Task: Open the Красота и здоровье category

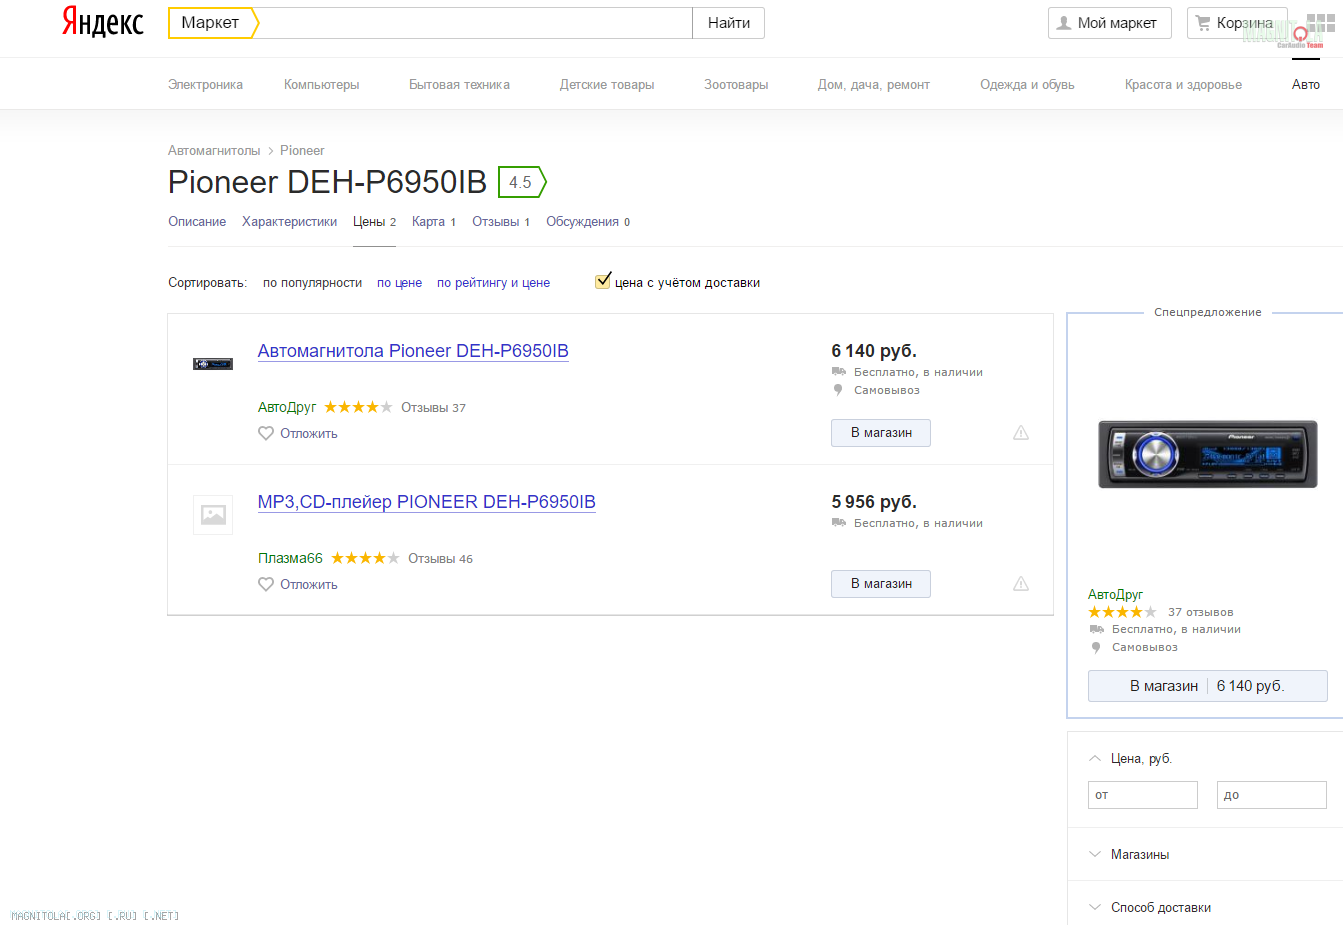Action: point(1183,85)
